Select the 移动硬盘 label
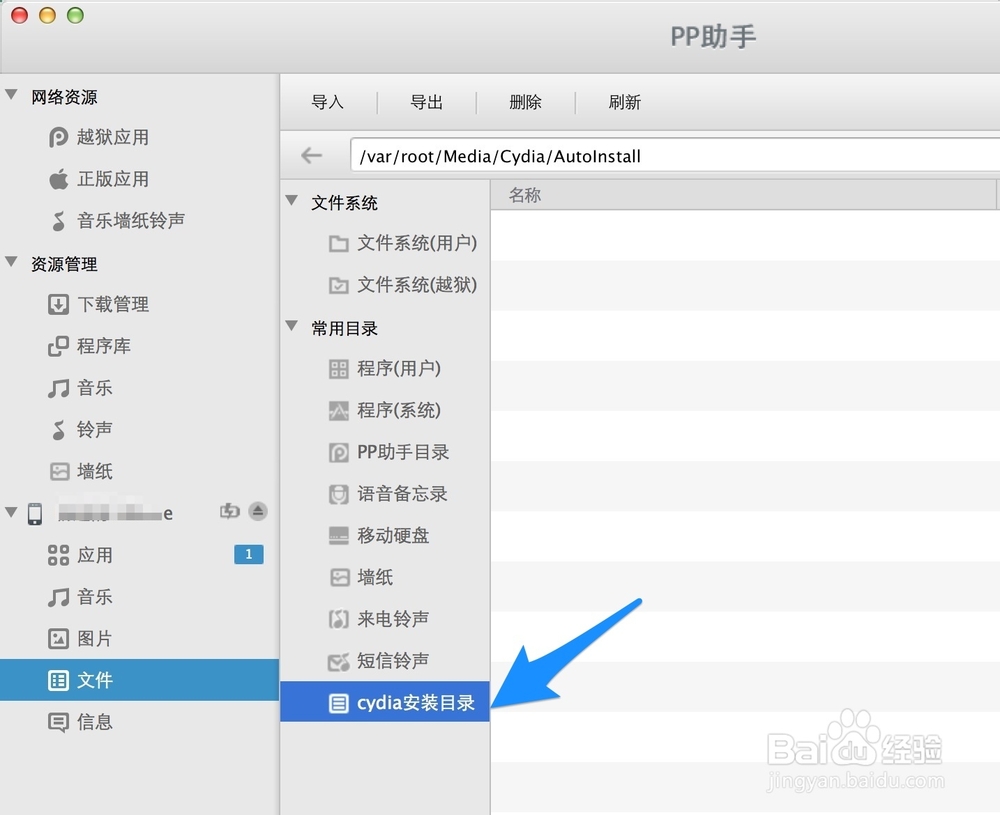 (x=393, y=536)
